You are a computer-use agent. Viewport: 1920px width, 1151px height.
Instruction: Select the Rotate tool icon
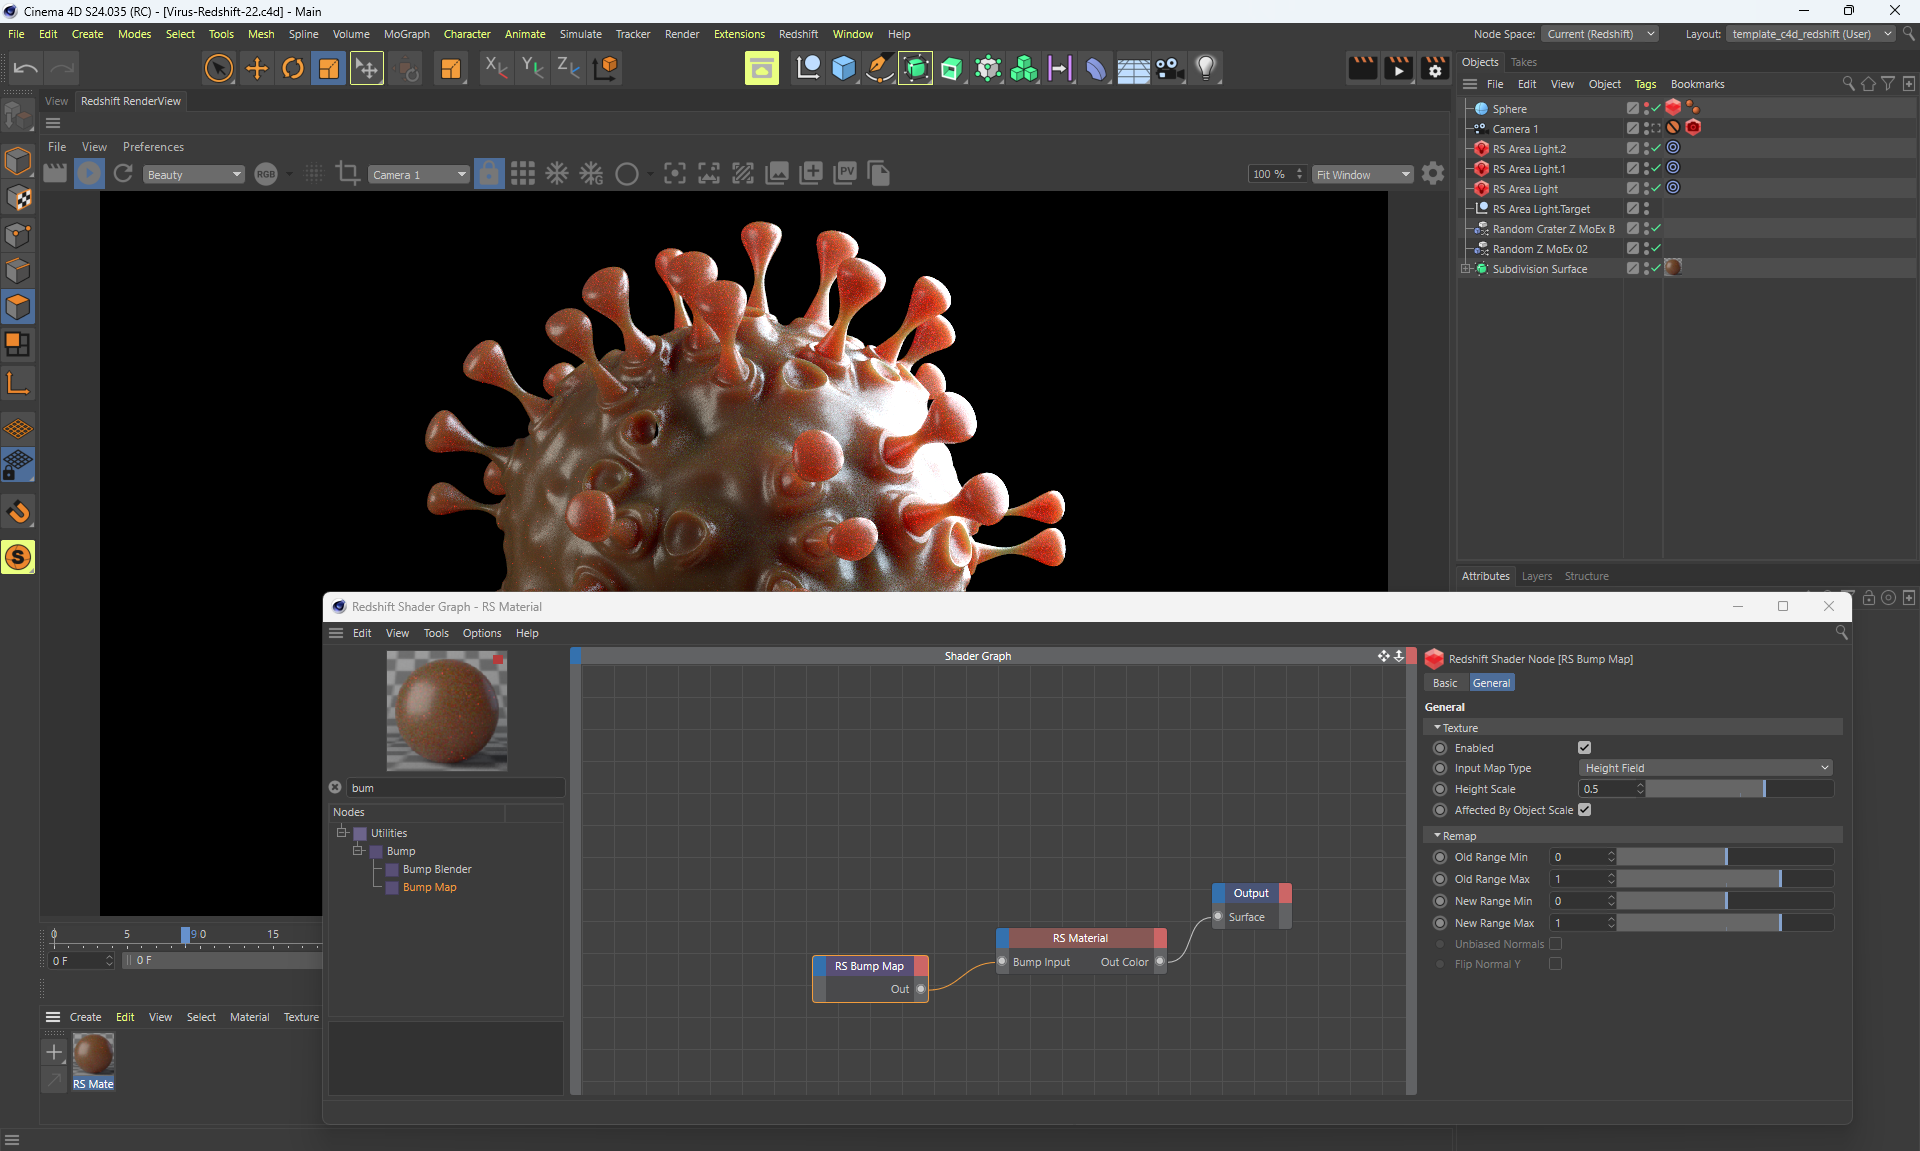pyautogui.click(x=293, y=68)
